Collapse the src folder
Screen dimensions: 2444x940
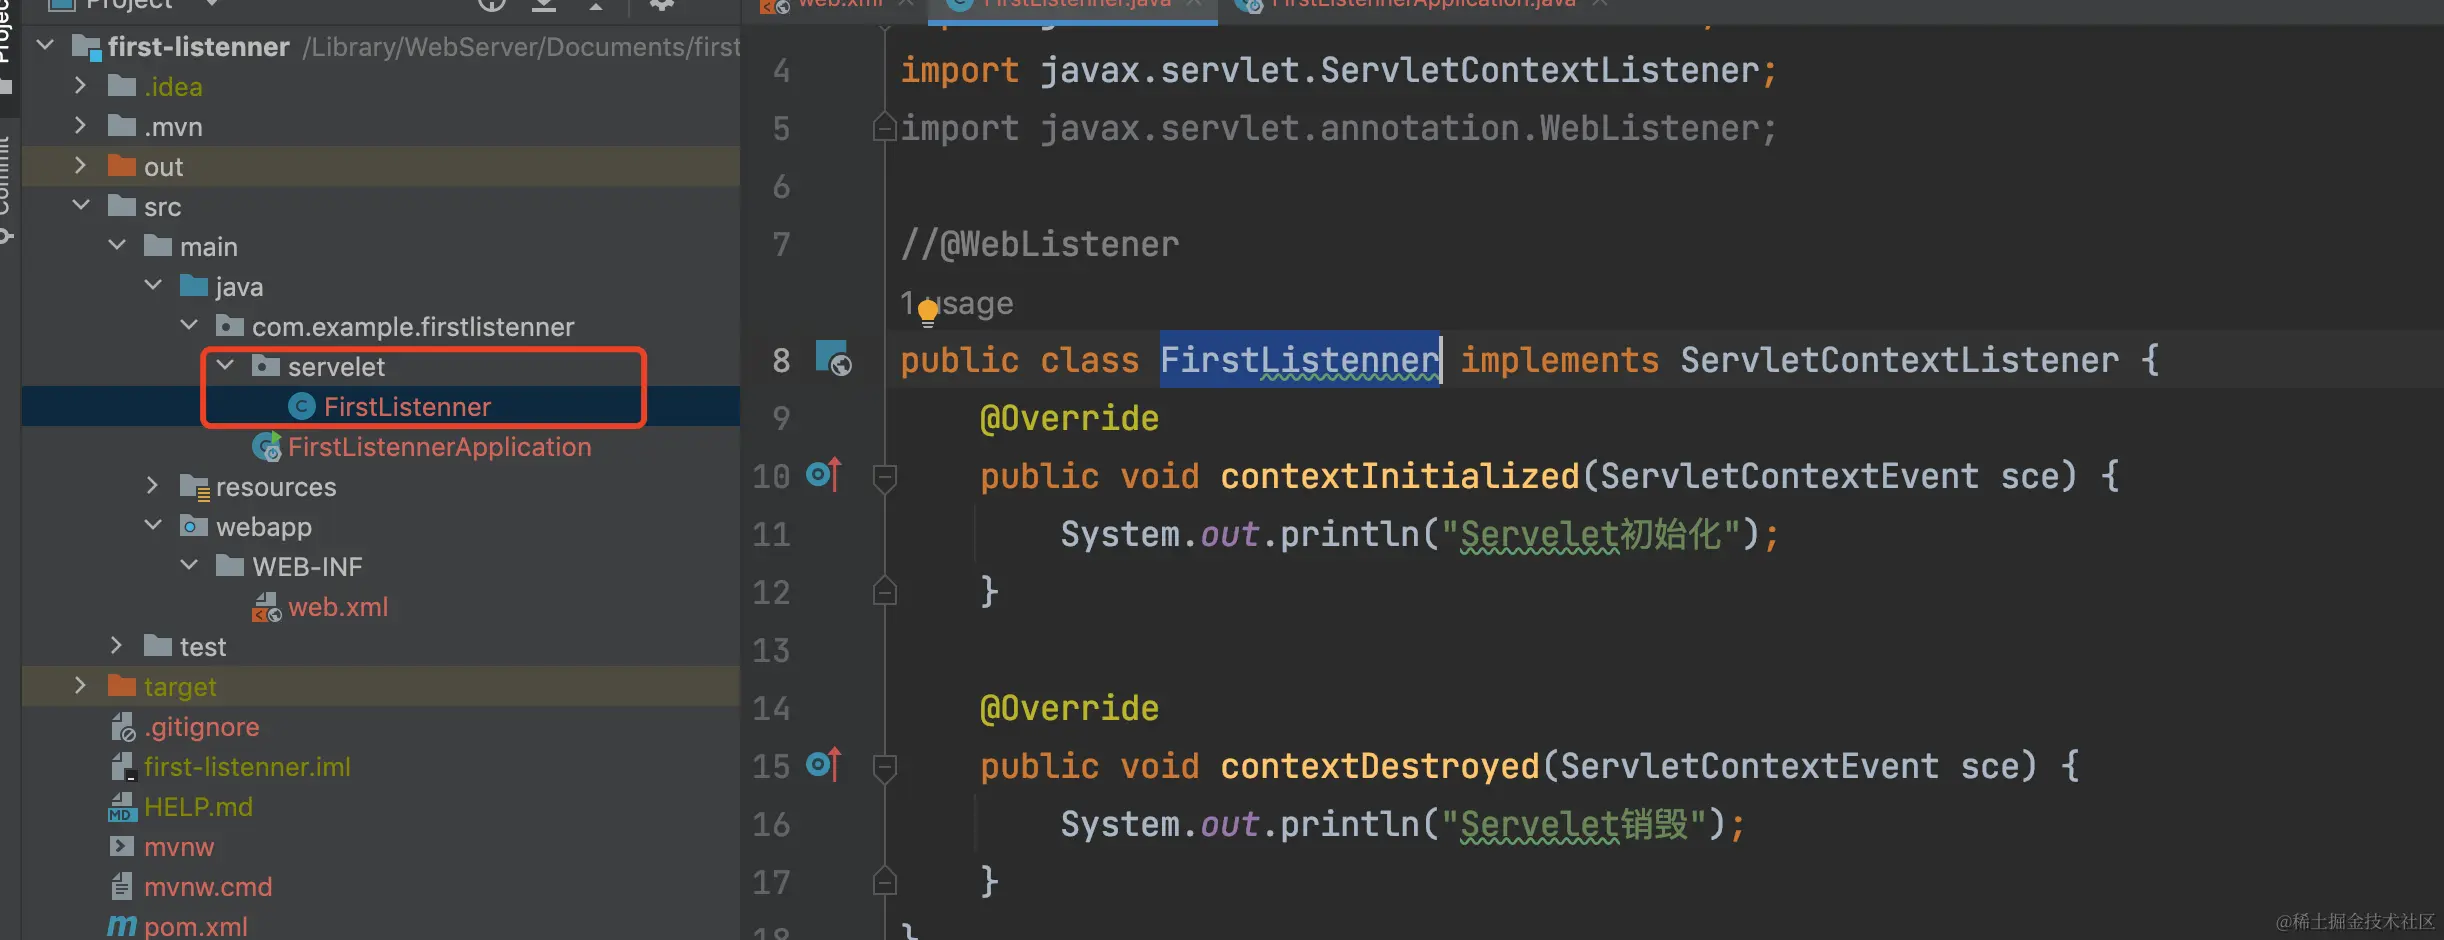tap(81, 206)
